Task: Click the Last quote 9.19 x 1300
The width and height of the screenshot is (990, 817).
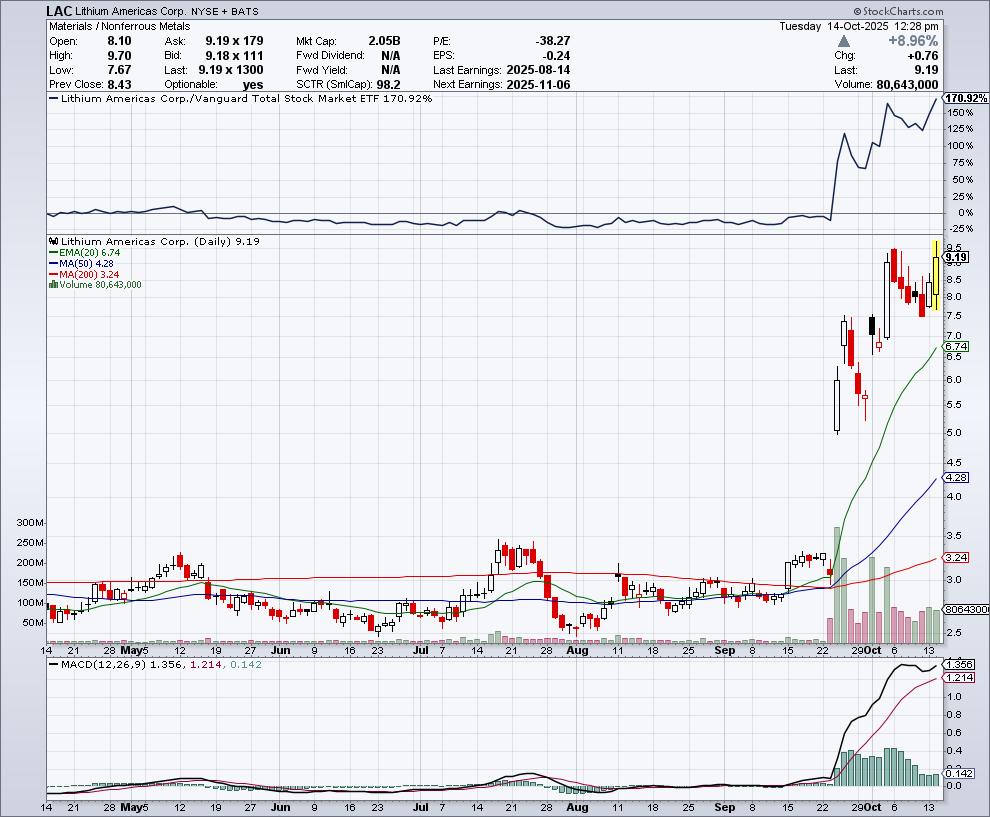Action: 231,70
